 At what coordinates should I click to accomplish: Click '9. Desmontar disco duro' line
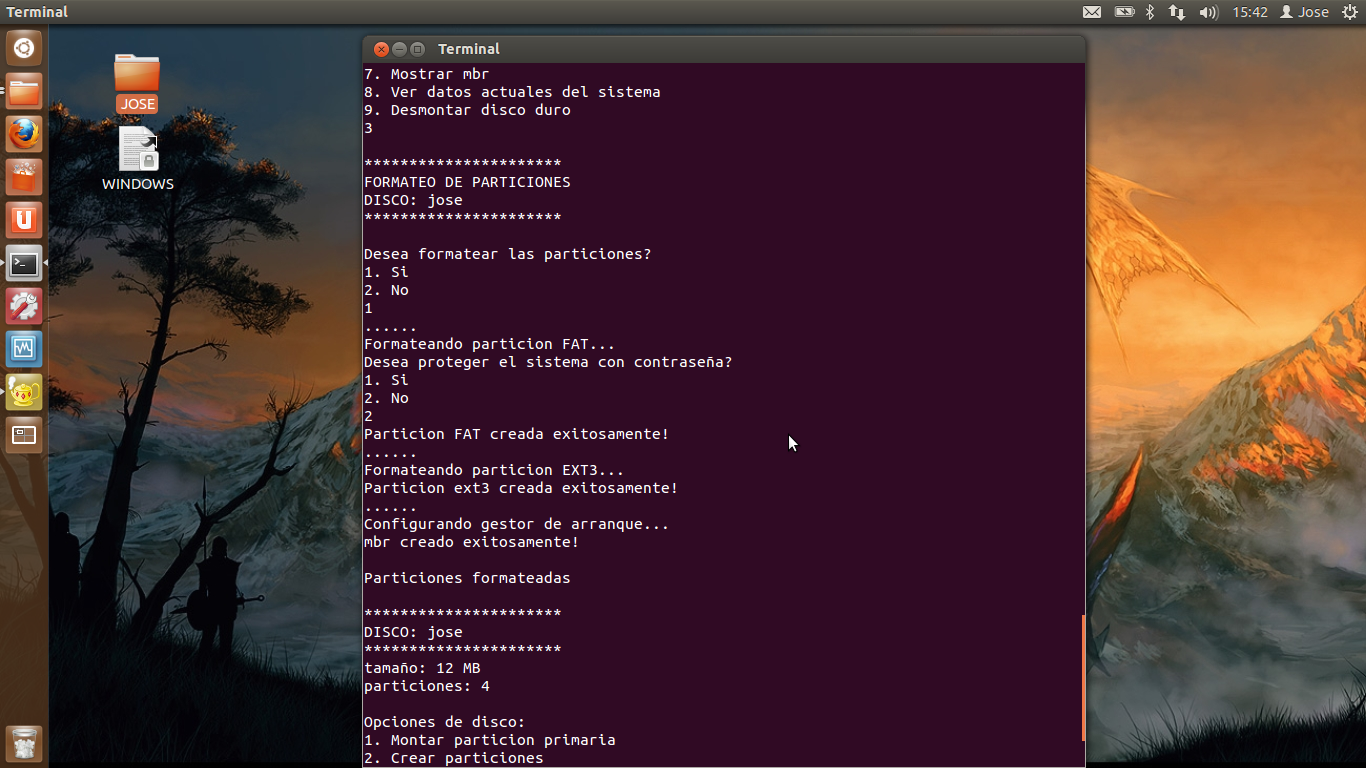pos(467,110)
